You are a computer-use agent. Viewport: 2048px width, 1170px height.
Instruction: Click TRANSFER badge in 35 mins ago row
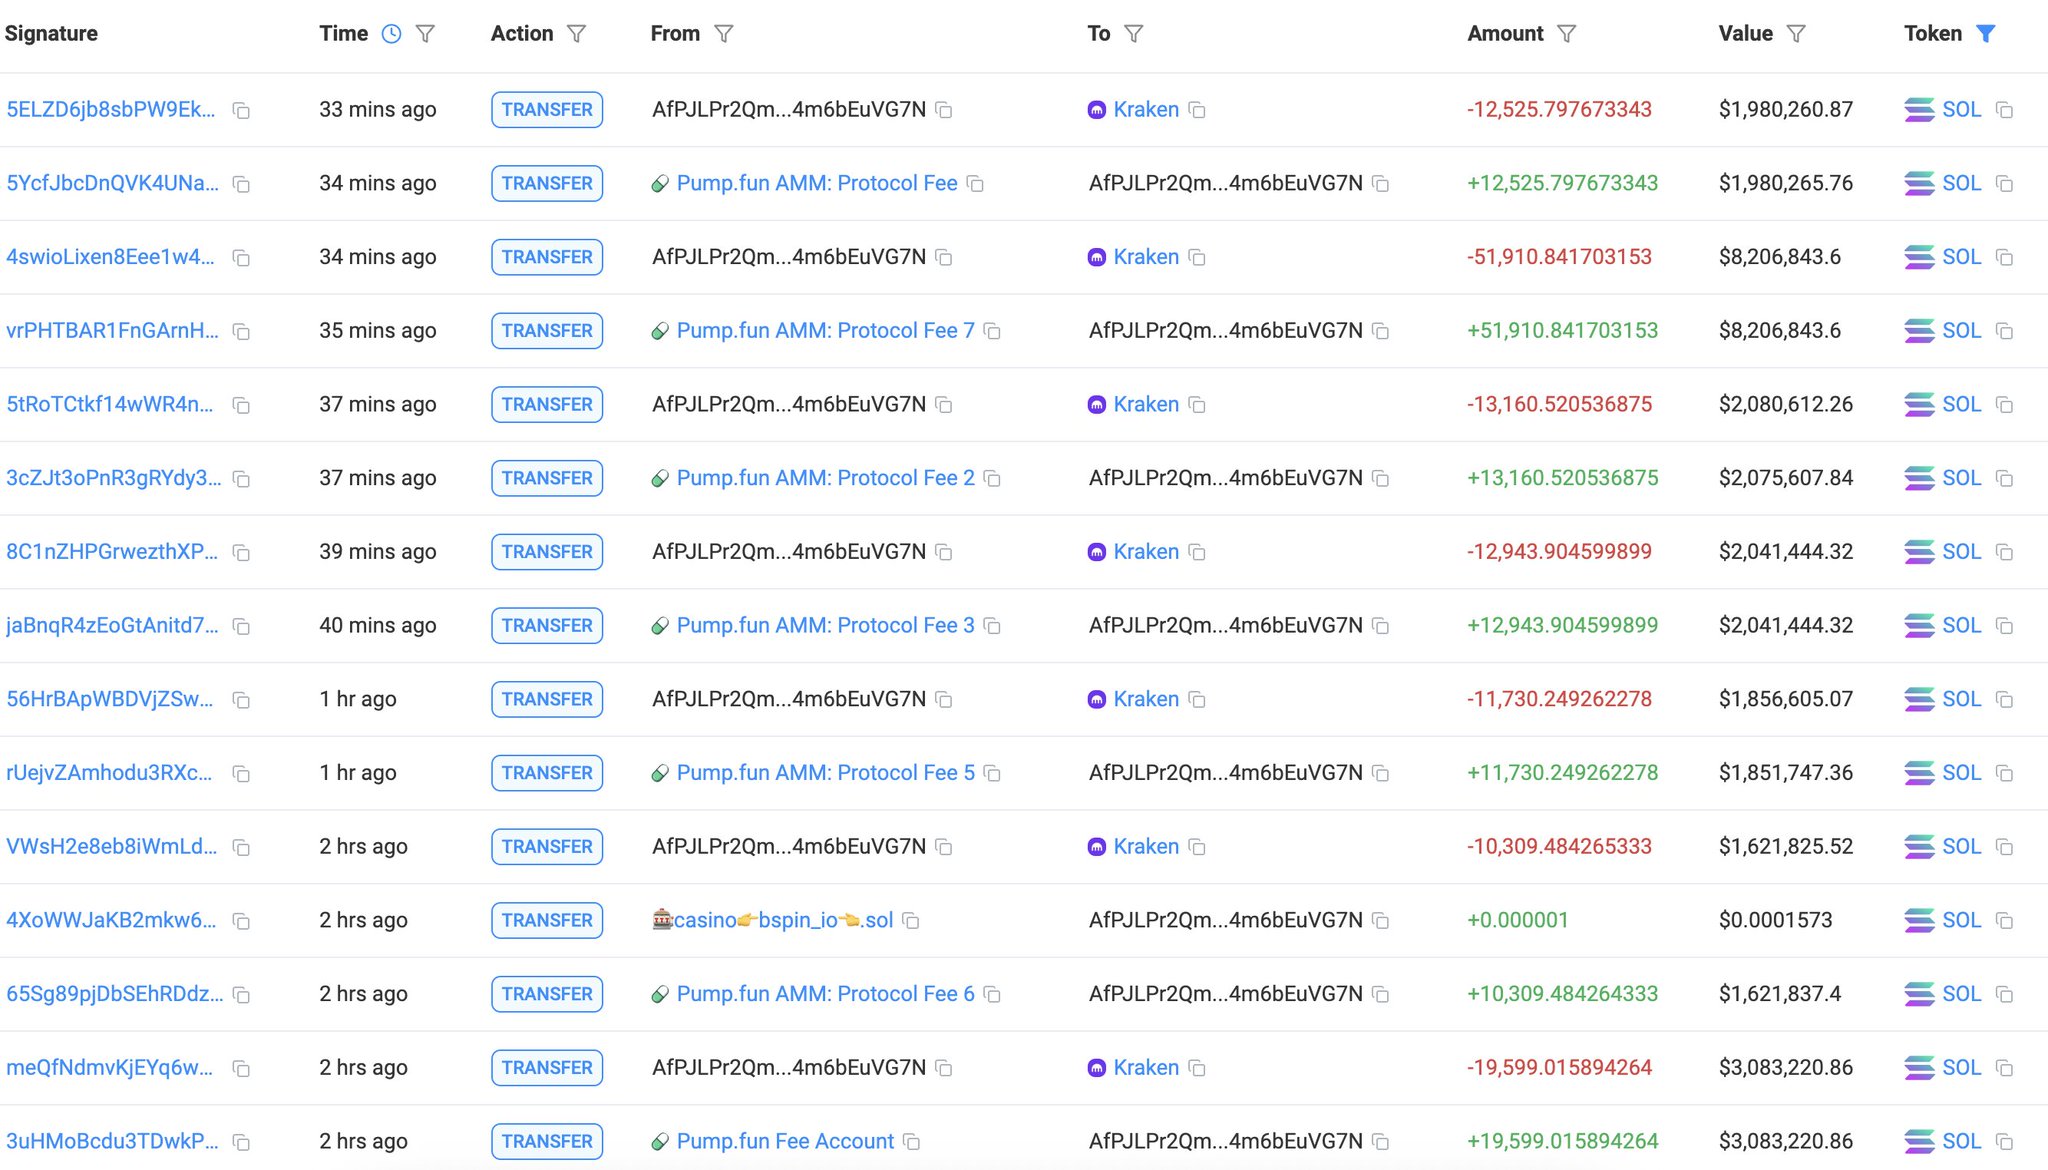tap(547, 331)
